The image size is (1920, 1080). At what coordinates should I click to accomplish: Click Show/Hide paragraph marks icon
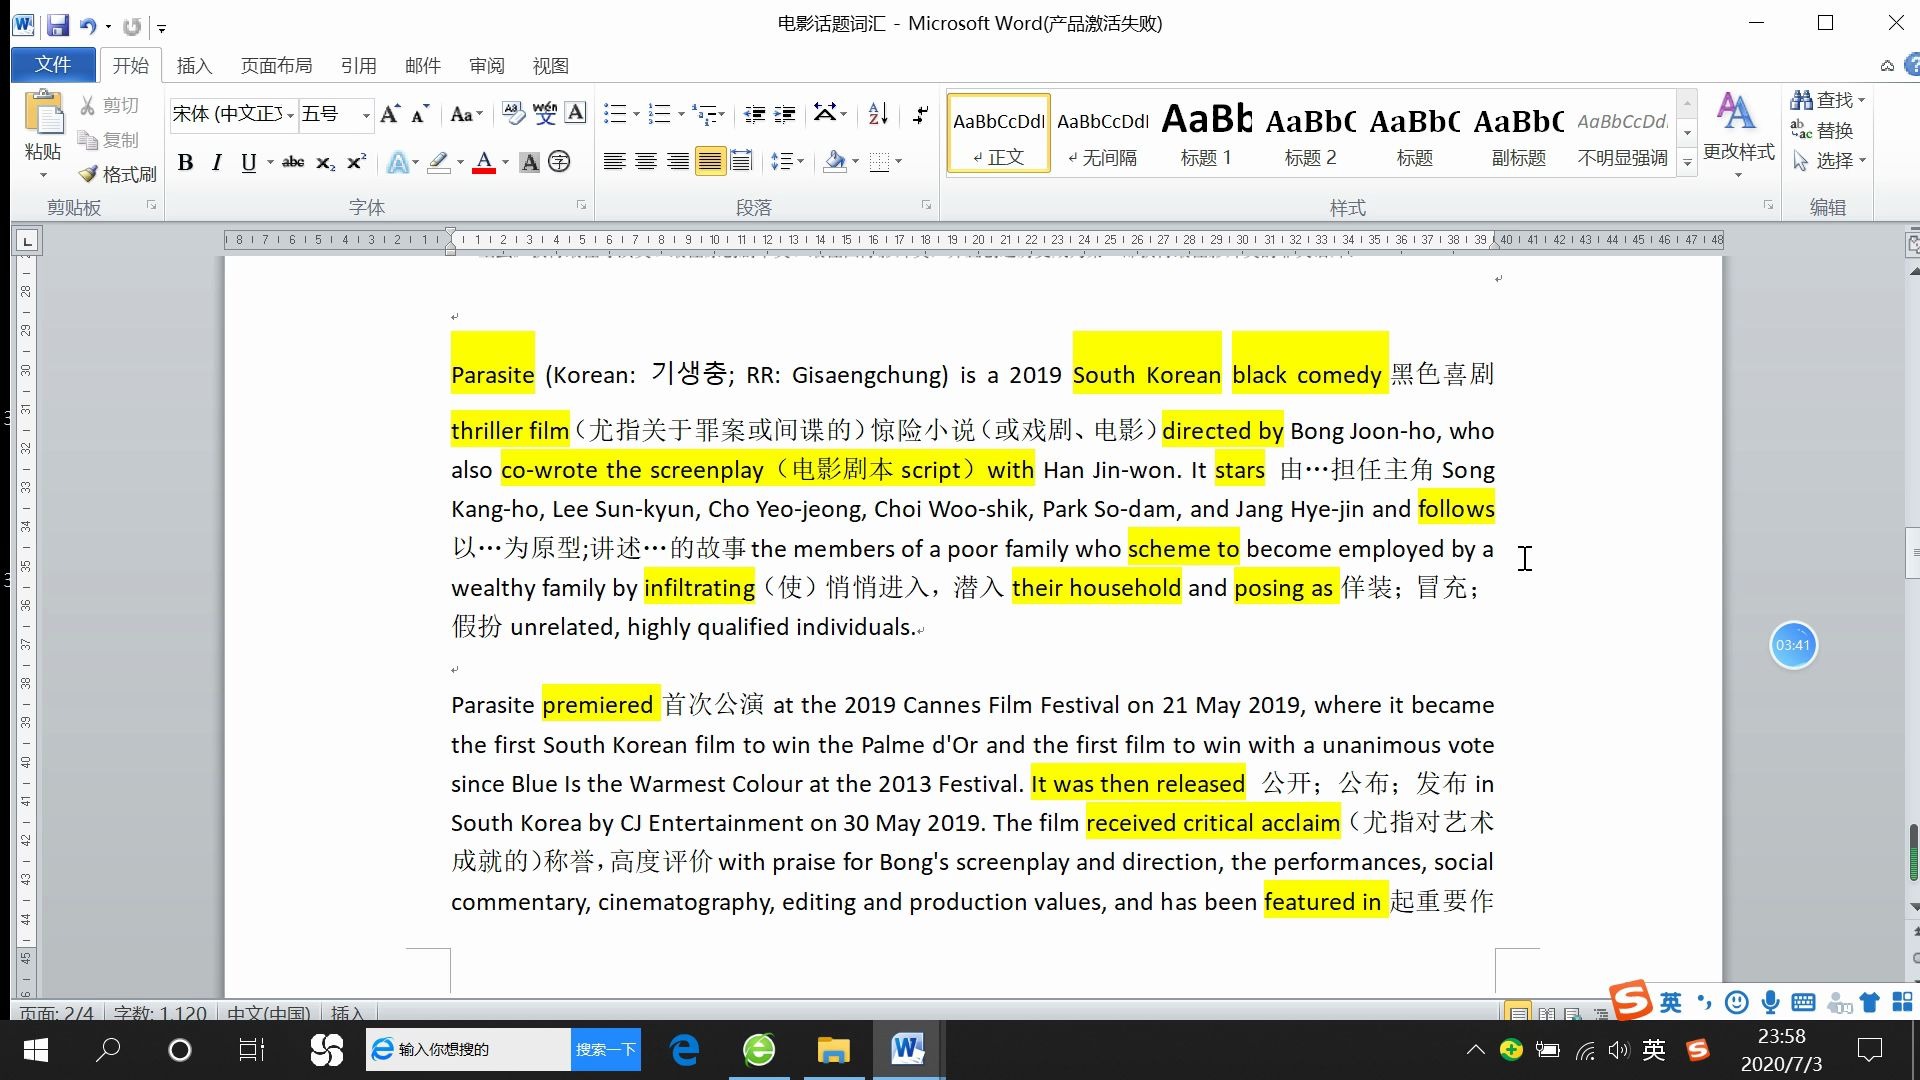point(920,114)
